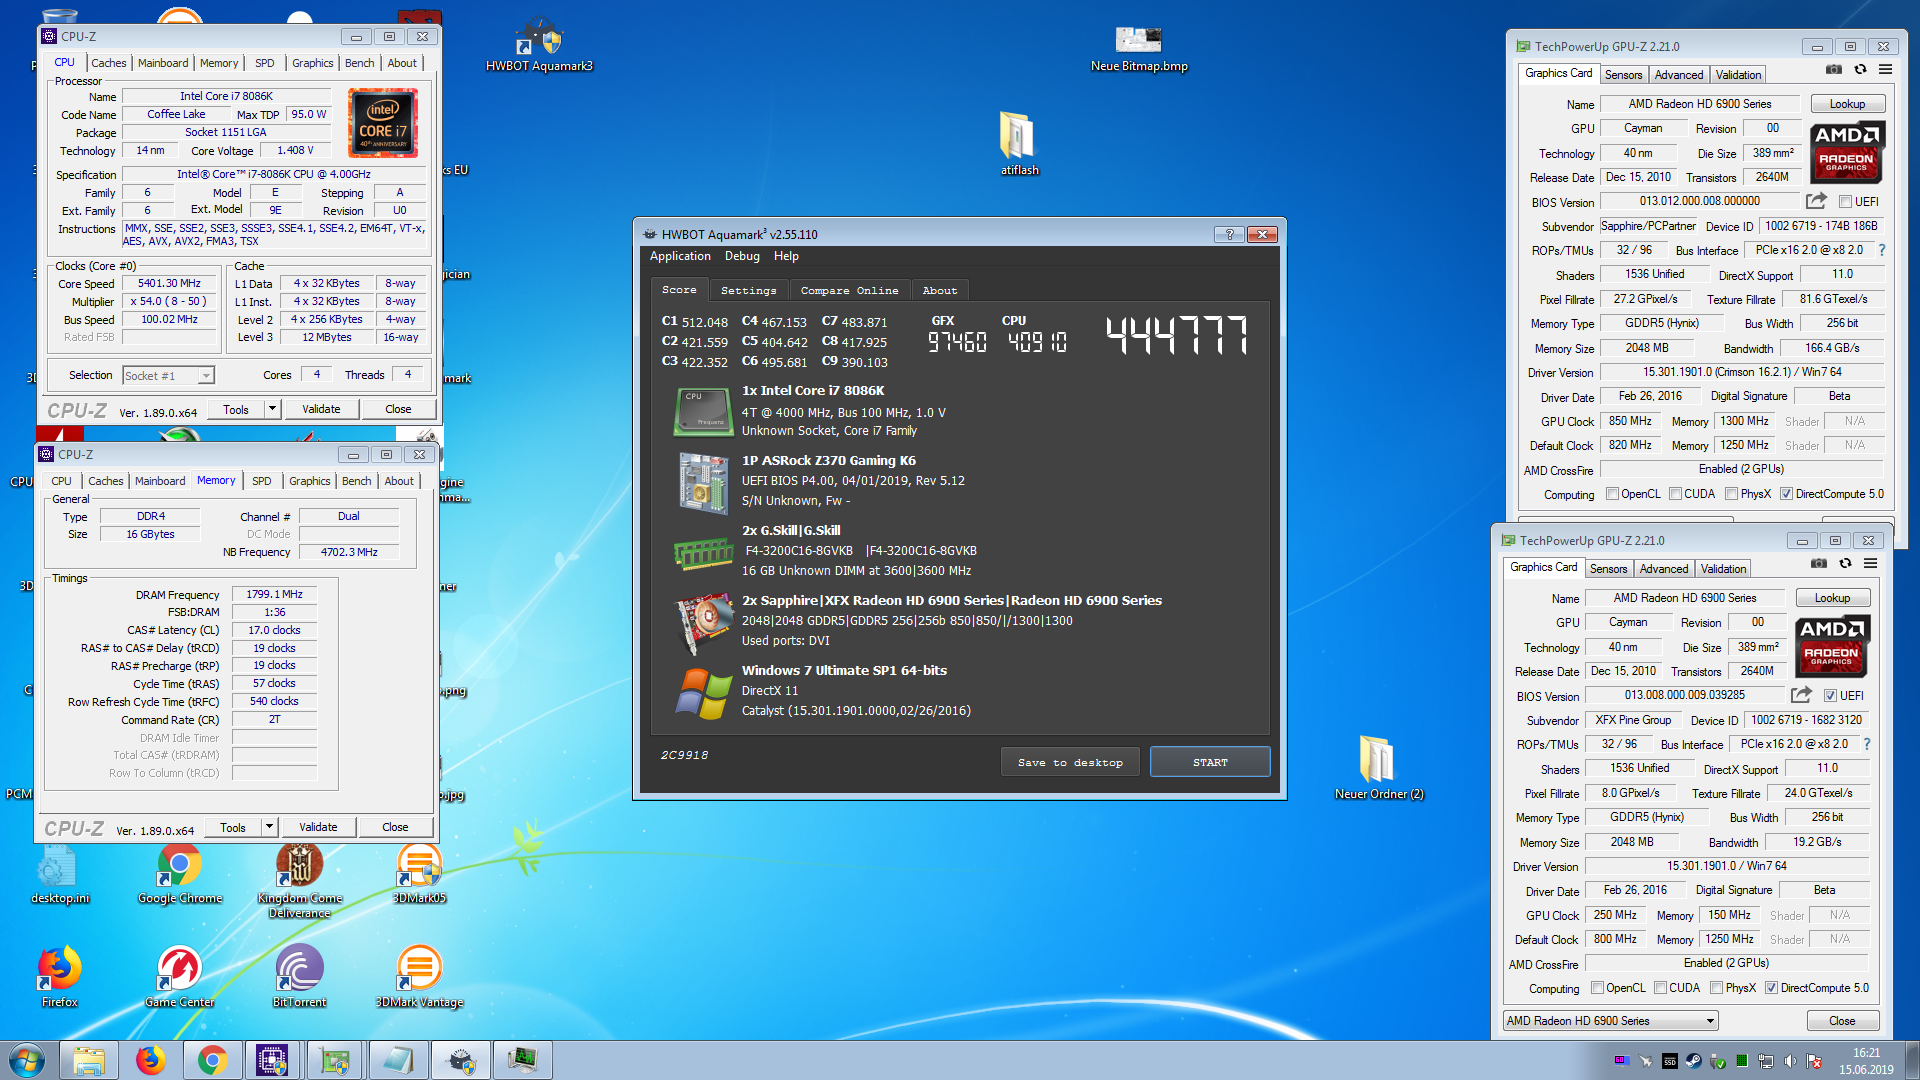Viewport: 1920px width, 1080px height.
Task: Click the DRAM Frequency value 1799.1 MHz
Action: [274, 594]
